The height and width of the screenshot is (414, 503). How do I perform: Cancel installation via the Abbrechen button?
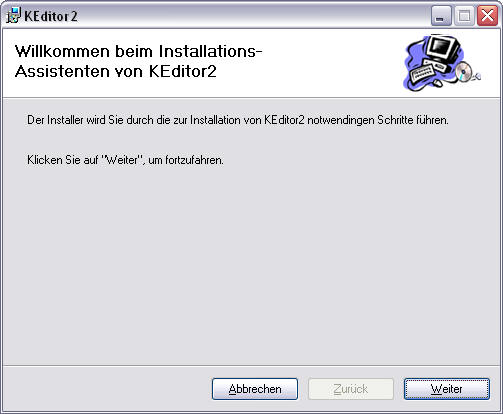[255, 389]
